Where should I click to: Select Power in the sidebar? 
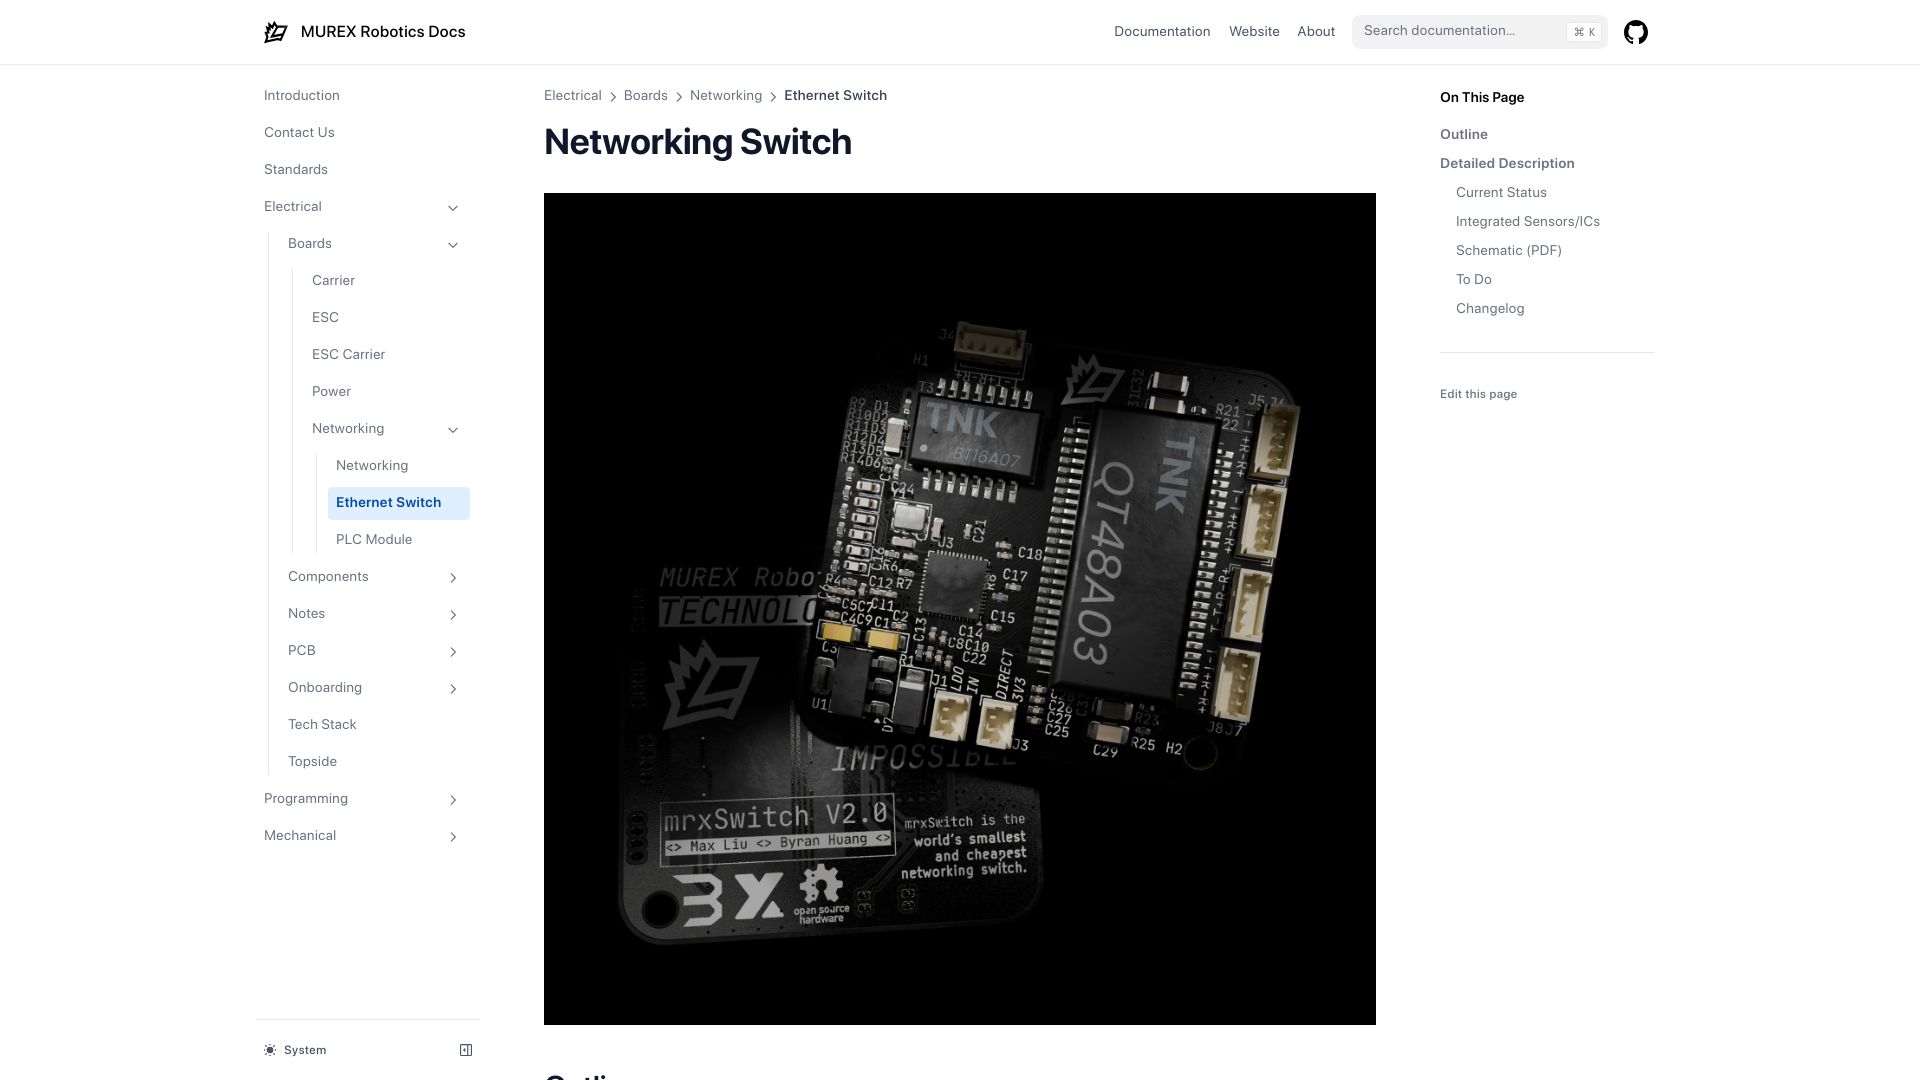click(x=331, y=392)
